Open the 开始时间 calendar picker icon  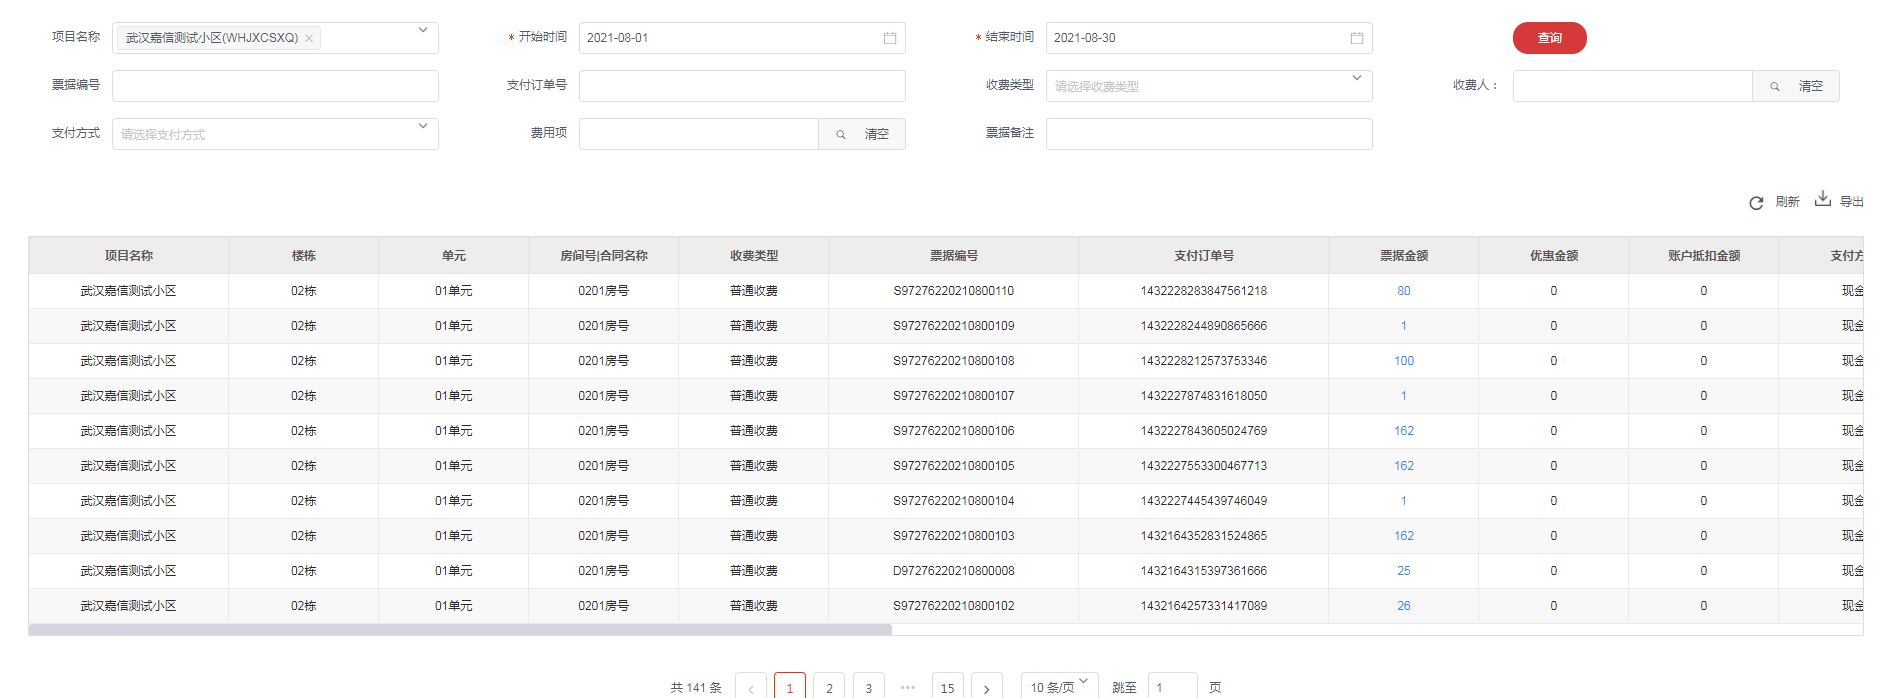click(889, 38)
